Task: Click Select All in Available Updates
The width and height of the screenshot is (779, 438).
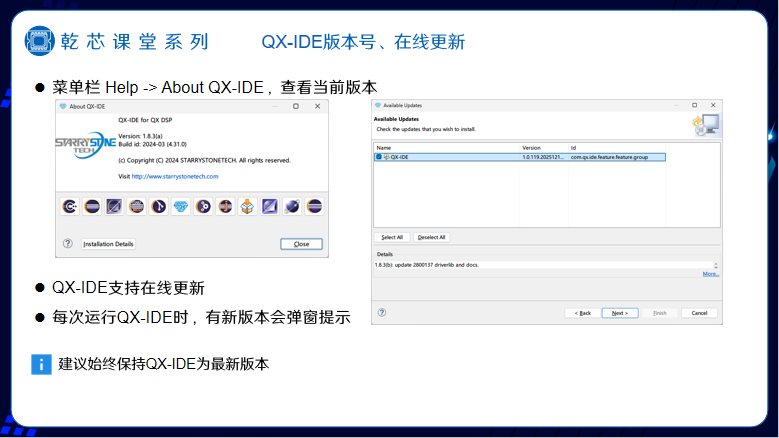Action: pyautogui.click(x=392, y=237)
